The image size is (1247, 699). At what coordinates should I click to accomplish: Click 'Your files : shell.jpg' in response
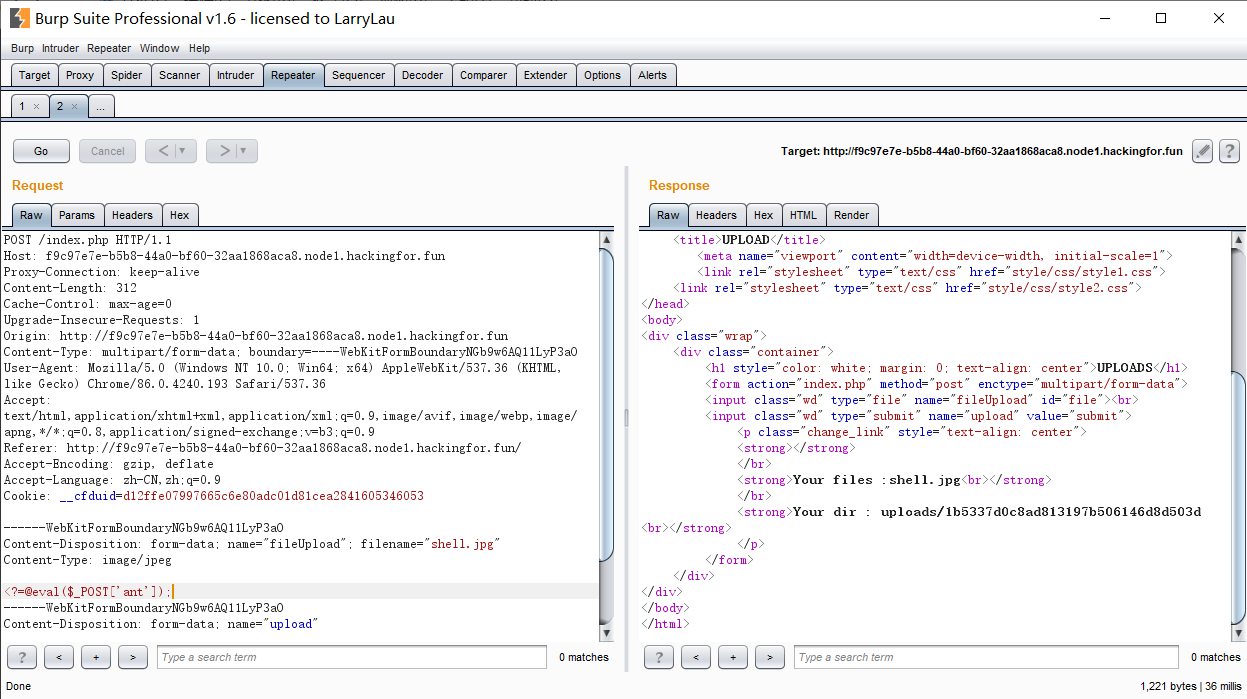tap(877, 480)
